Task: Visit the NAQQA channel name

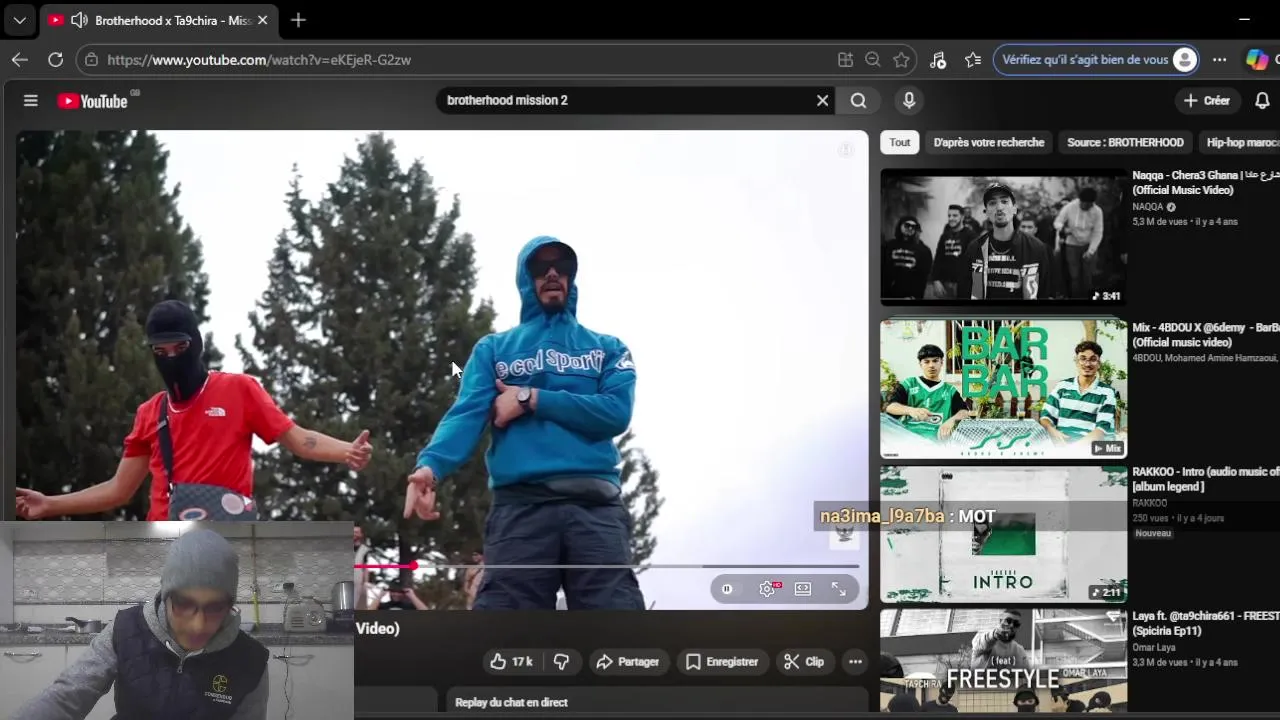Action: (x=1148, y=207)
